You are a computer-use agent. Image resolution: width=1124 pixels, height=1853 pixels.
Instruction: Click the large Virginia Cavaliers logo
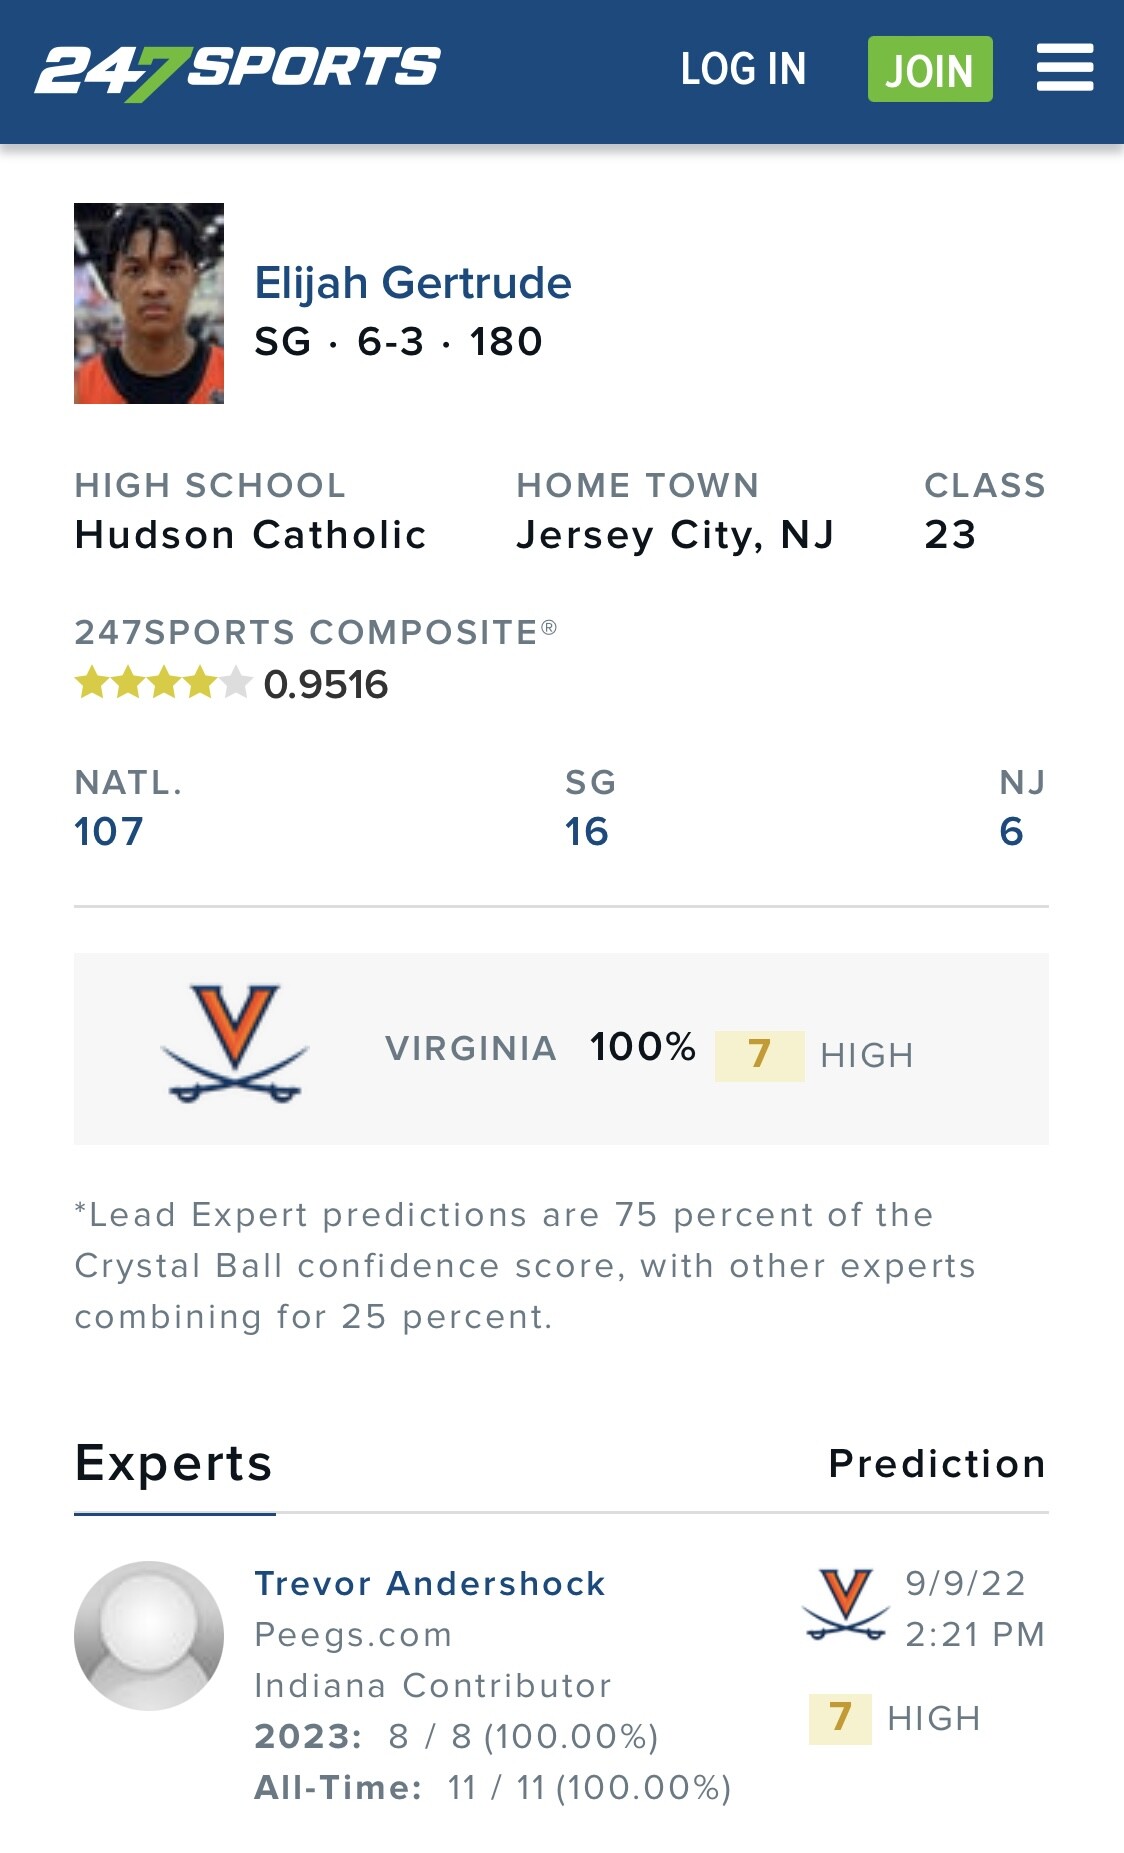tap(235, 1043)
